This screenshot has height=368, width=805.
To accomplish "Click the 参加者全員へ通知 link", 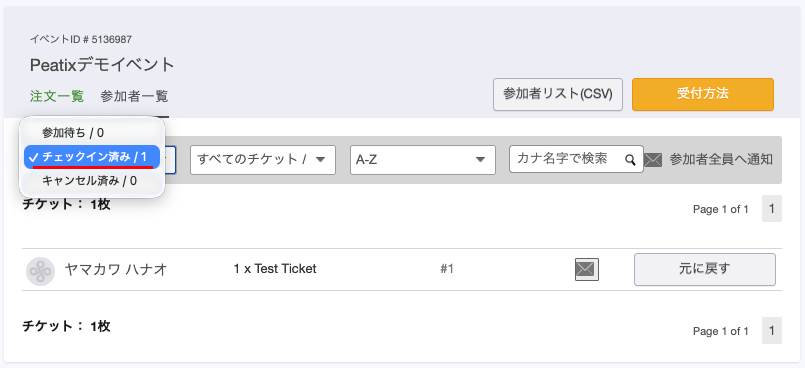I will pos(721,160).
